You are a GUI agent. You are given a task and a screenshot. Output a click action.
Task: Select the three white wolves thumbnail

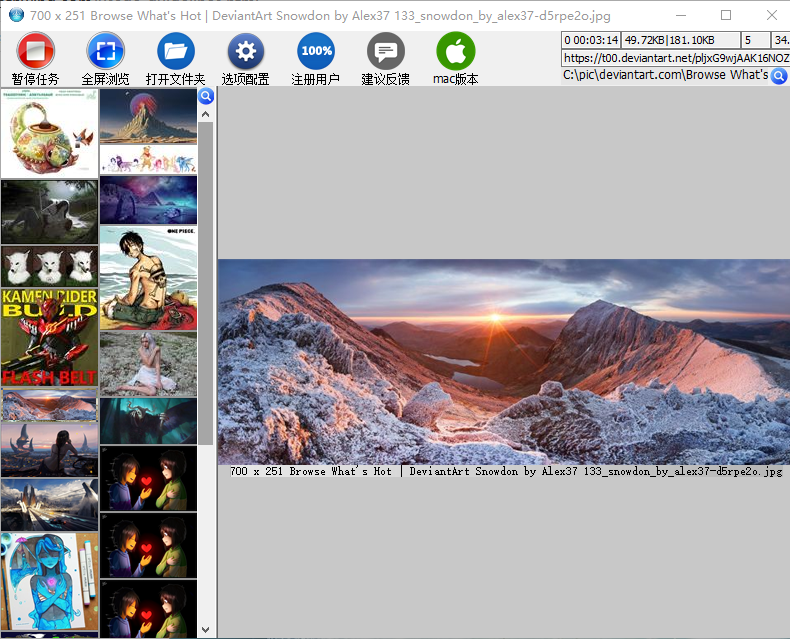49,267
